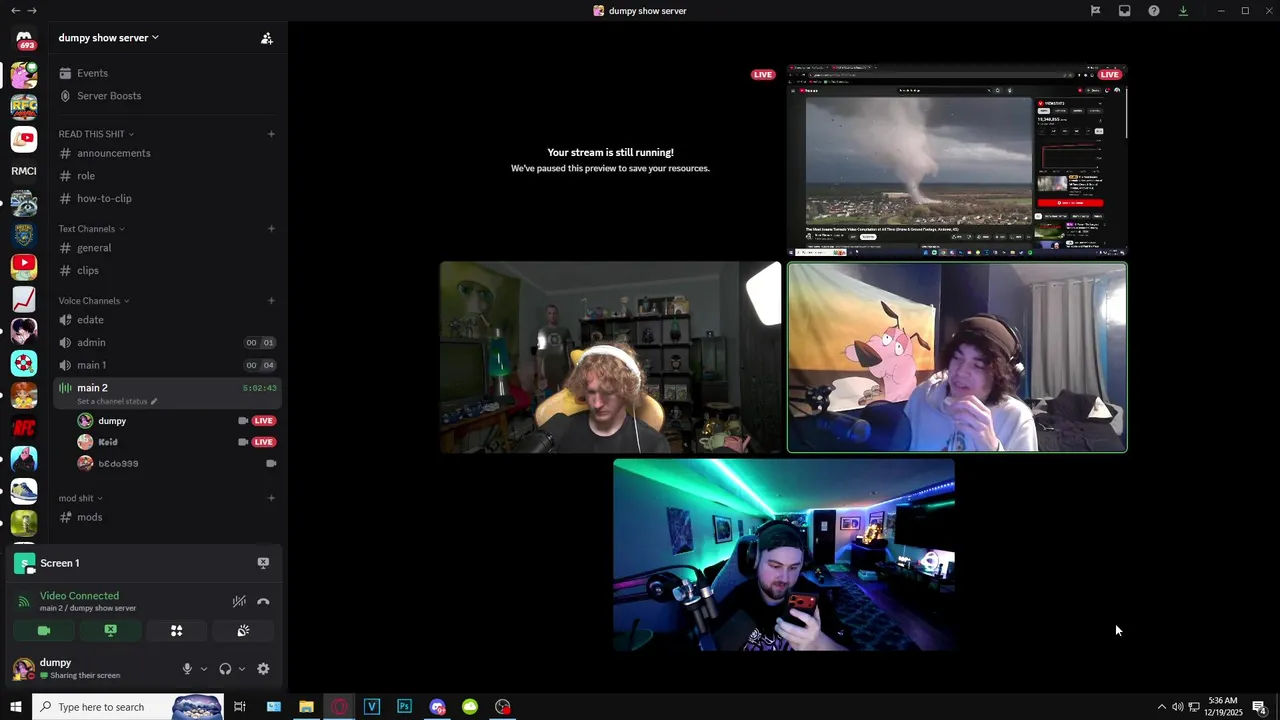Join the main 1 voice channel

tap(167, 365)
